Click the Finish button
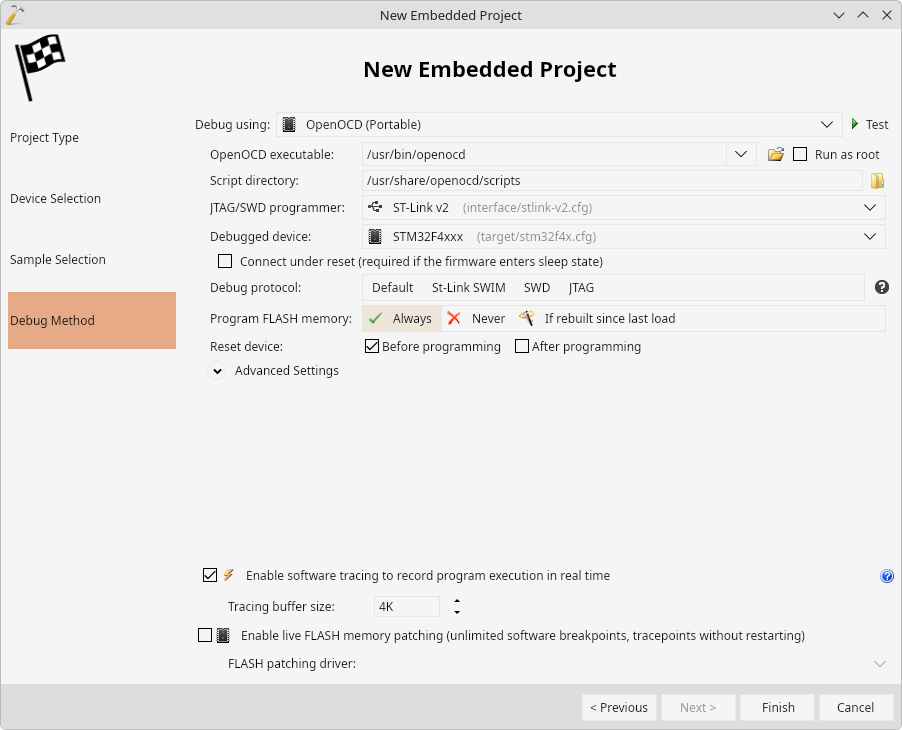Image resolution: width=902 pixels, height=730 pixels. [x=777, y=708]
